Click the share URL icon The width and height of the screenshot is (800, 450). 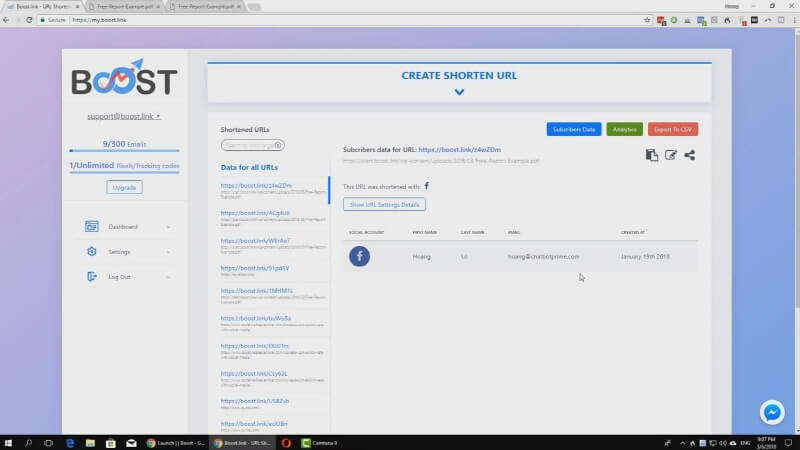coord(690,155)
